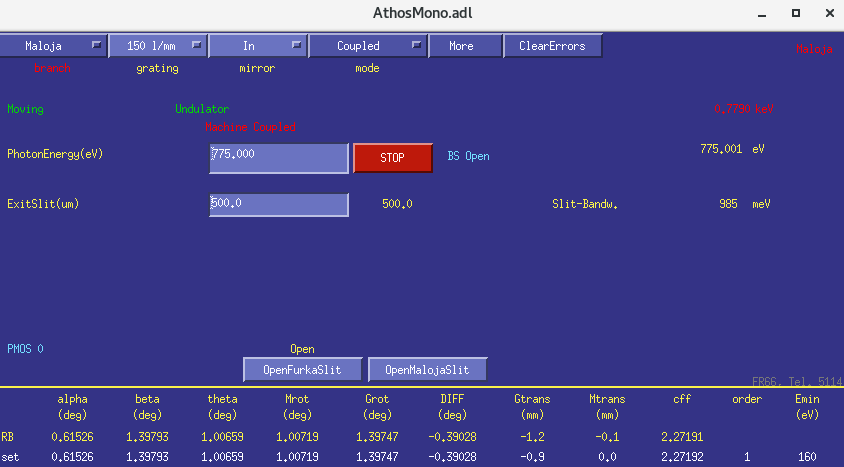Click the red 'Machine Coupled' text
The height and width of the screenshot is (467, 844).
(250, 128)
